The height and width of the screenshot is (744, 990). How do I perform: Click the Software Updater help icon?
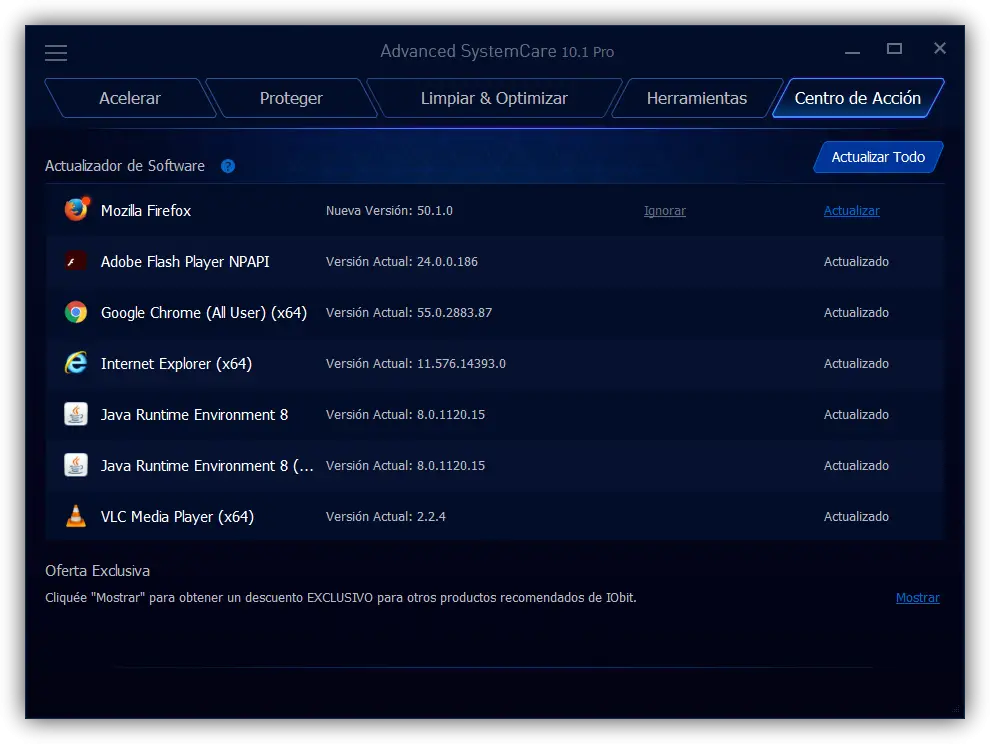228,166
